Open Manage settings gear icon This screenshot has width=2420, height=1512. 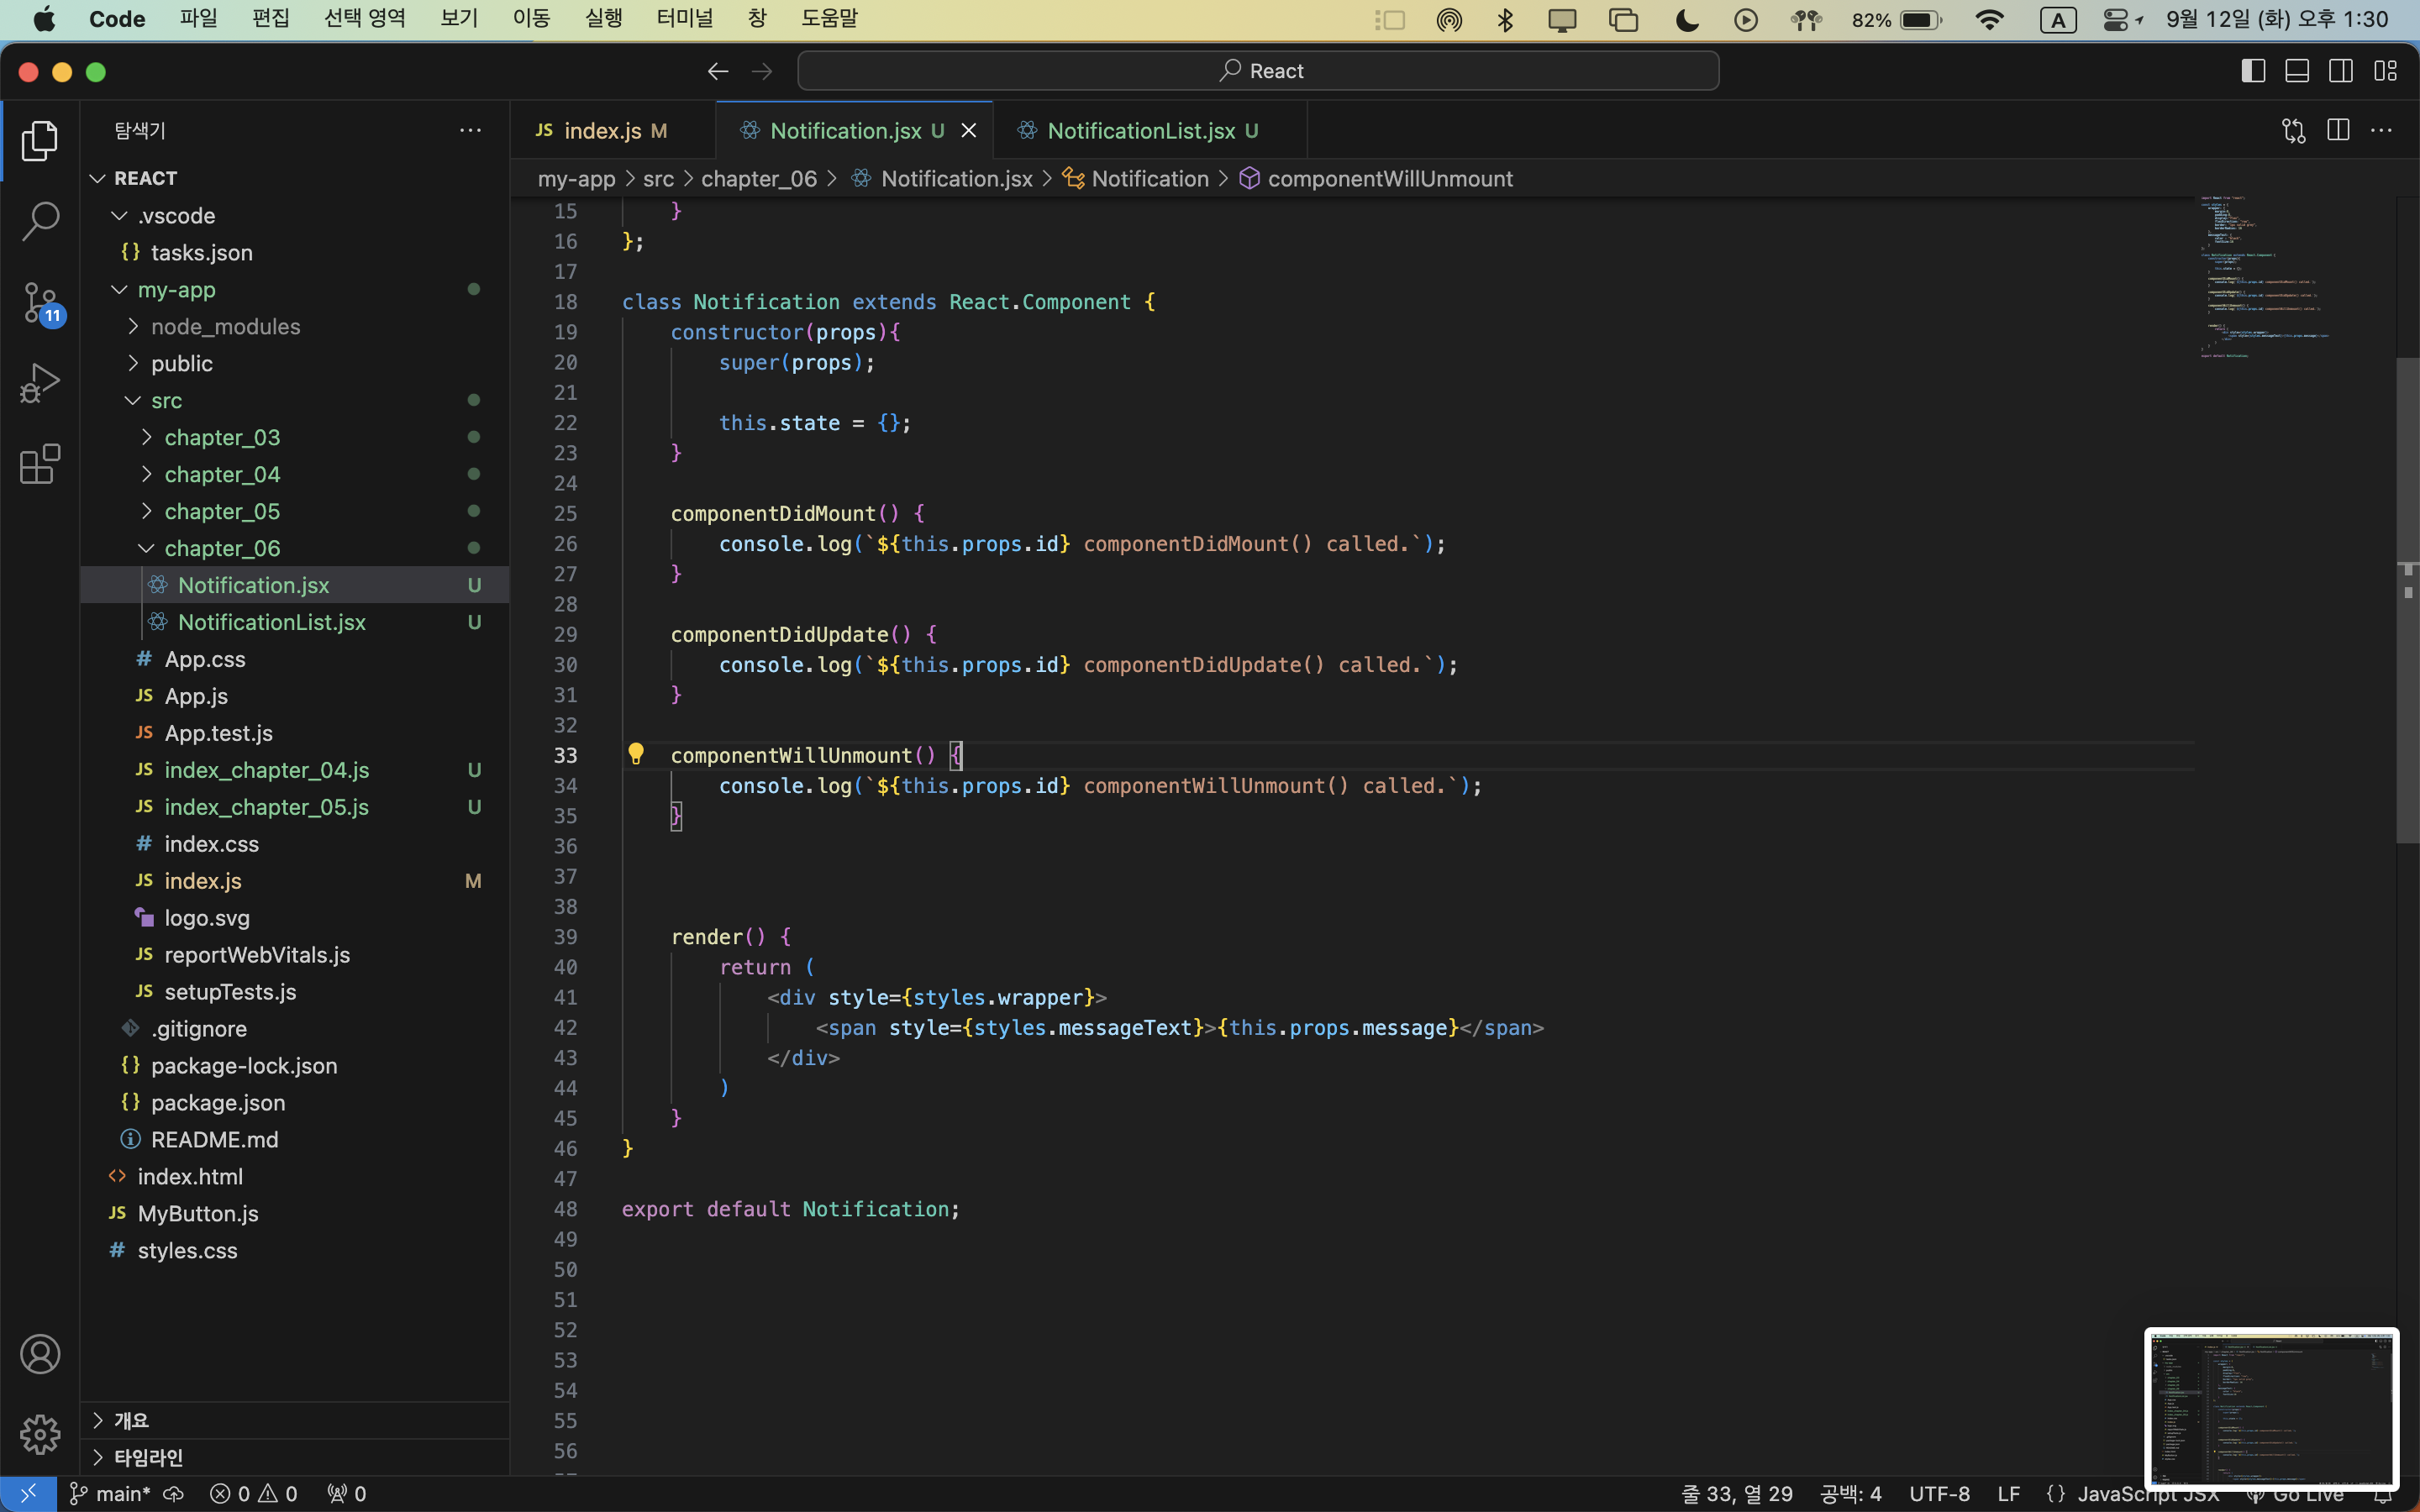click(x=40, y=1434)
